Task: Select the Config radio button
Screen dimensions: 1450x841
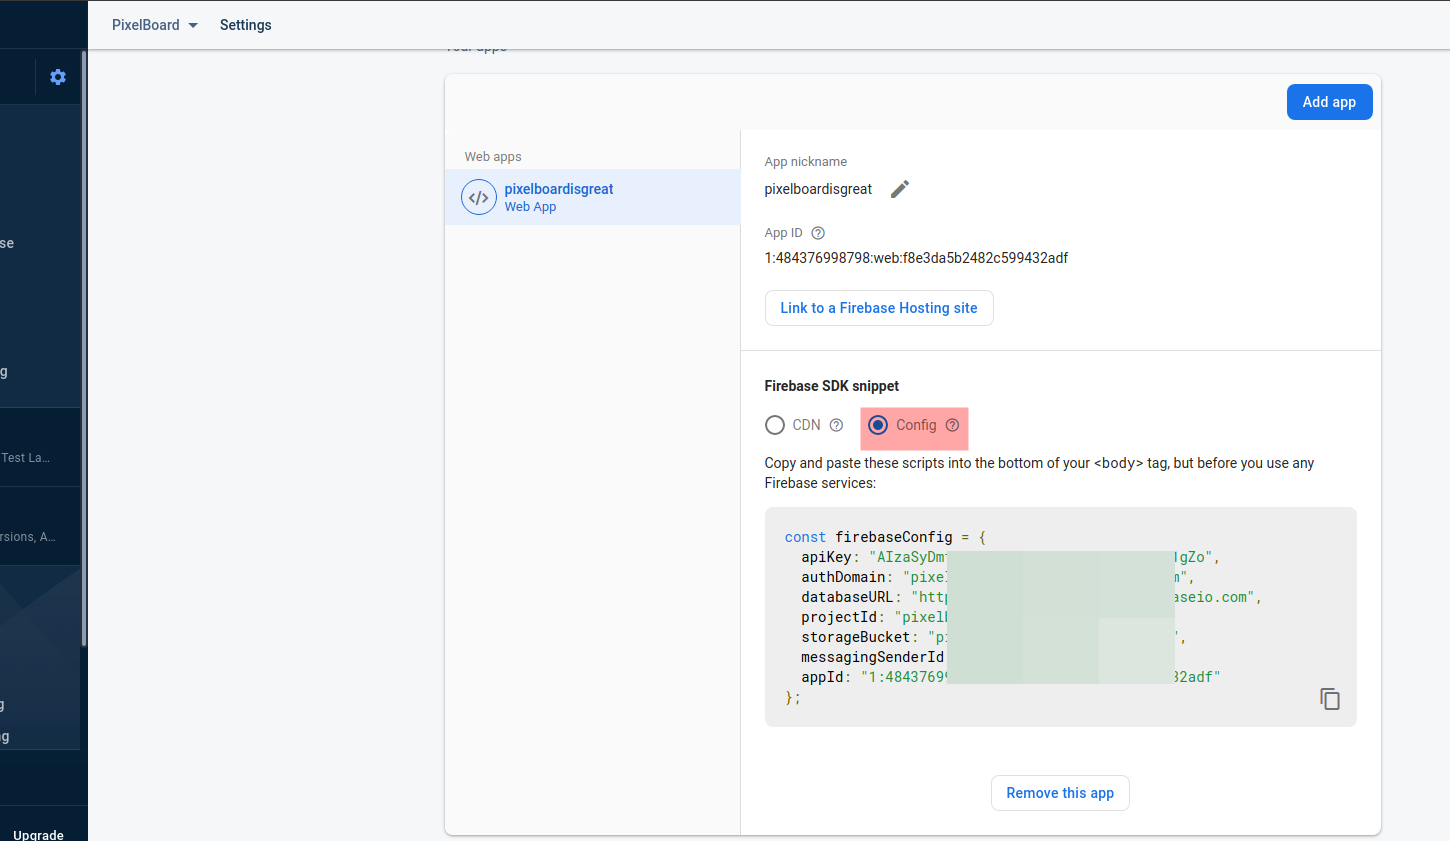Action: coord(878,425)
